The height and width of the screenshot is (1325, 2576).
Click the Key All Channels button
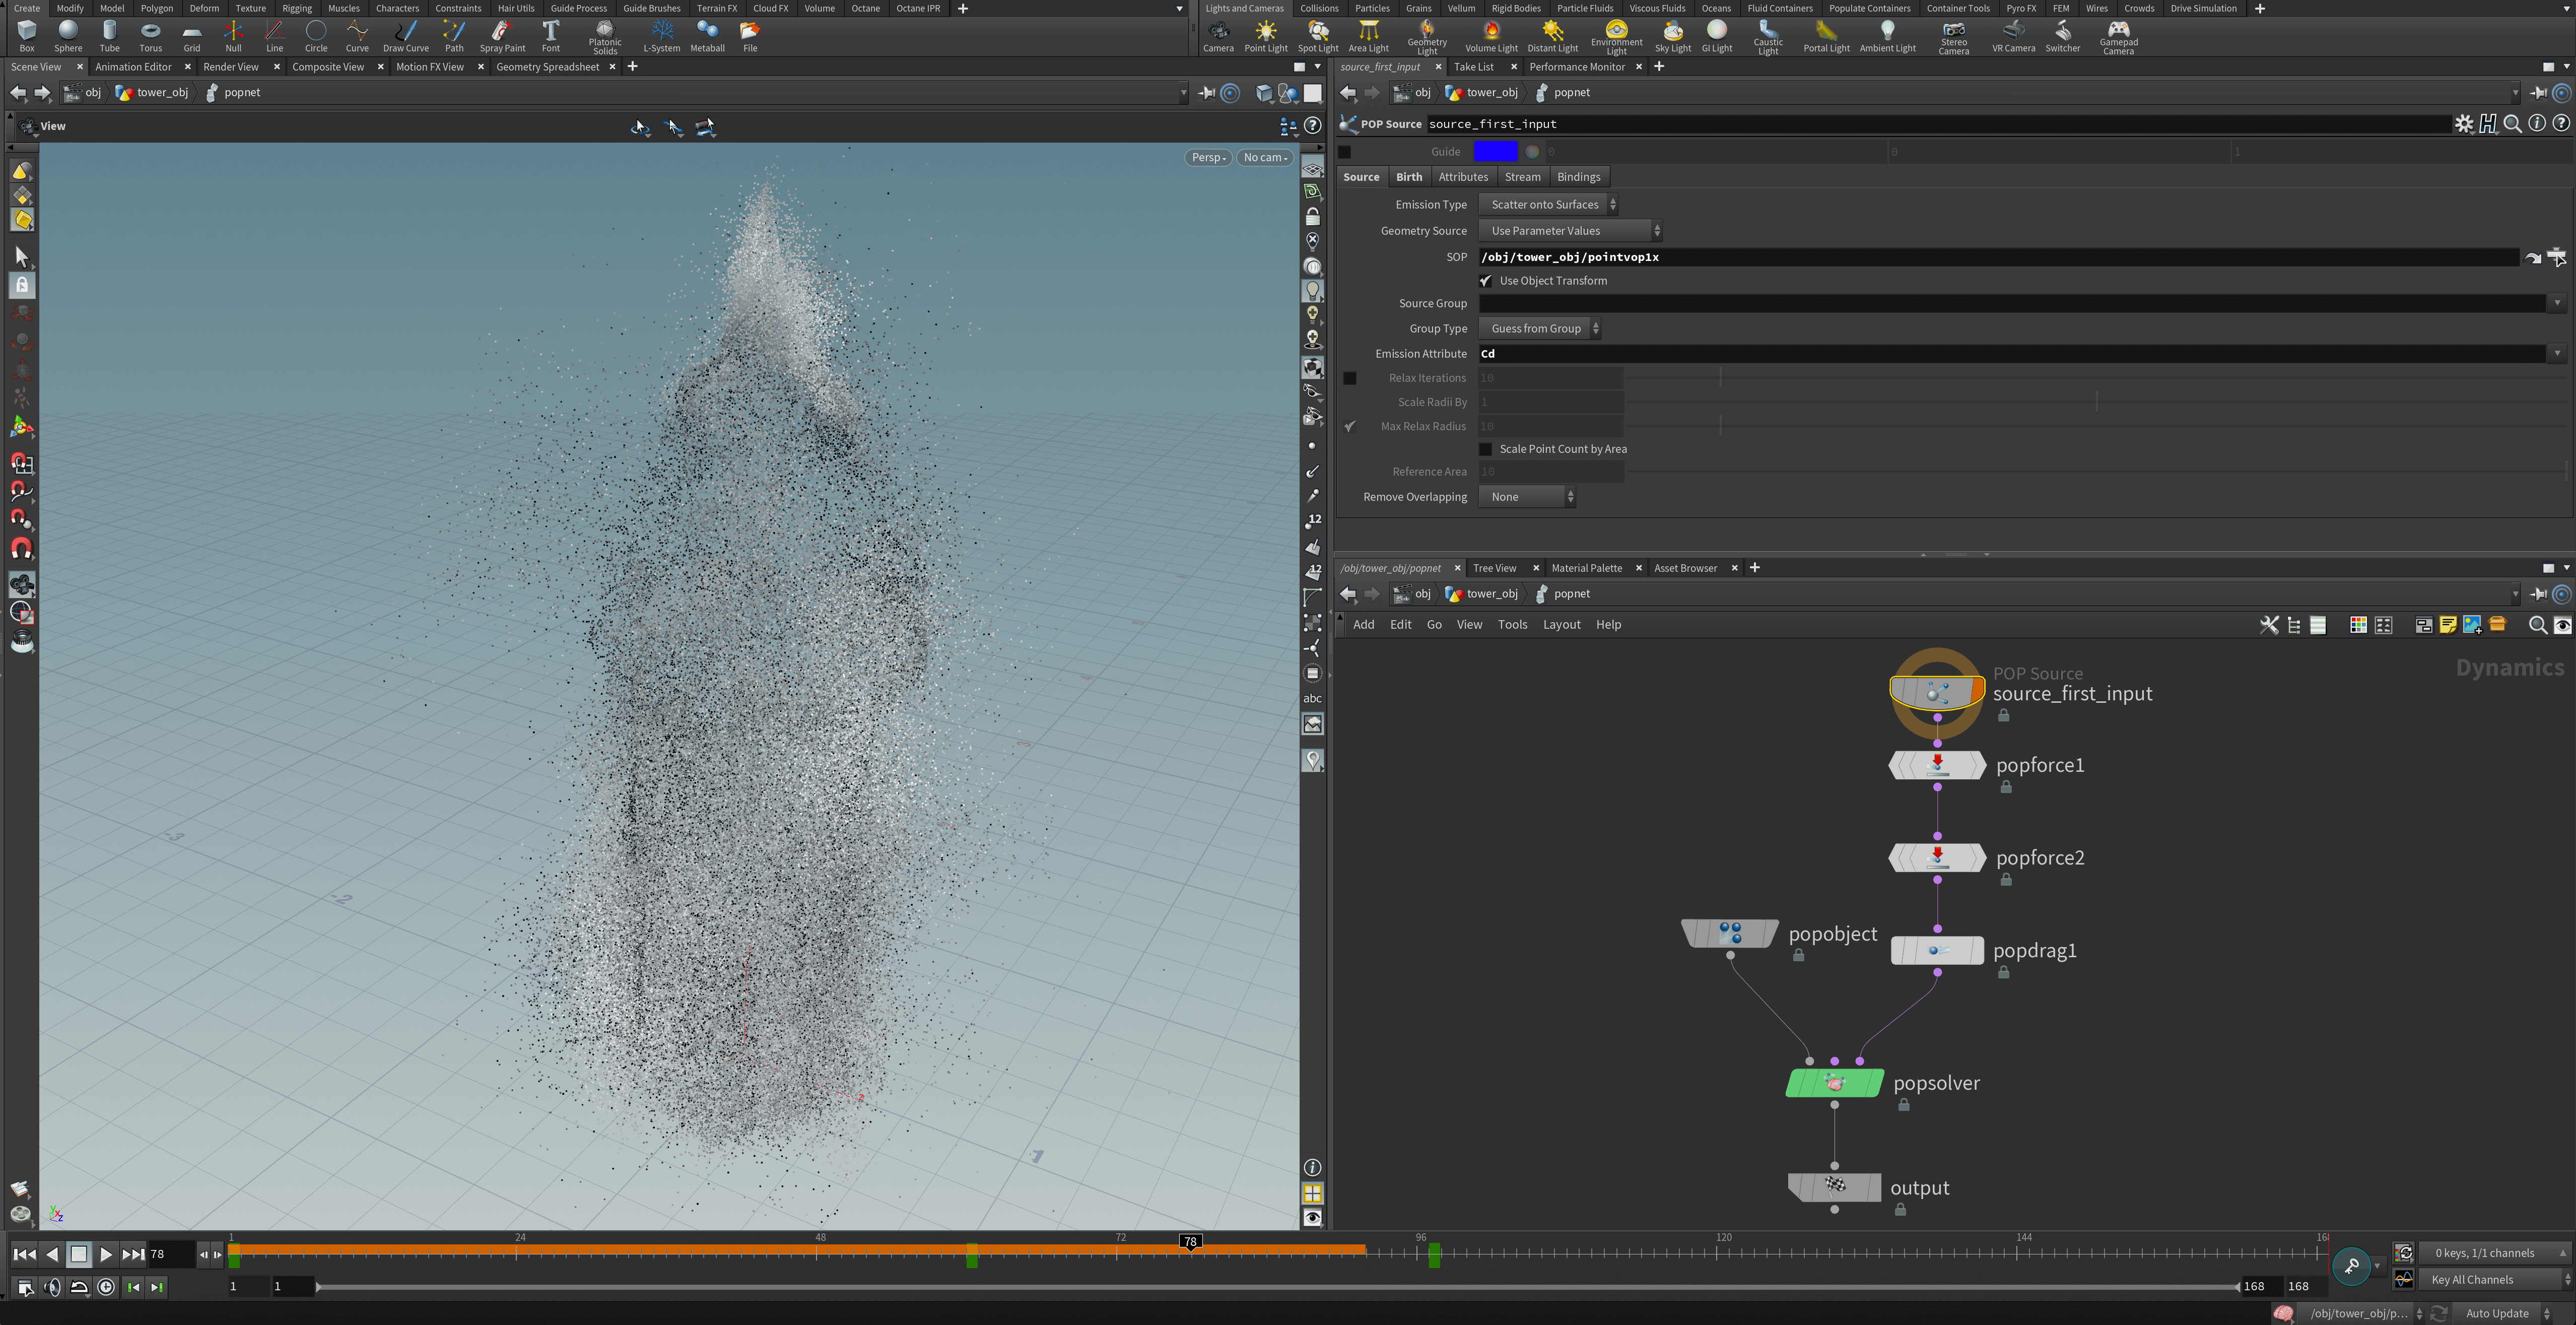(2474, 1279)
